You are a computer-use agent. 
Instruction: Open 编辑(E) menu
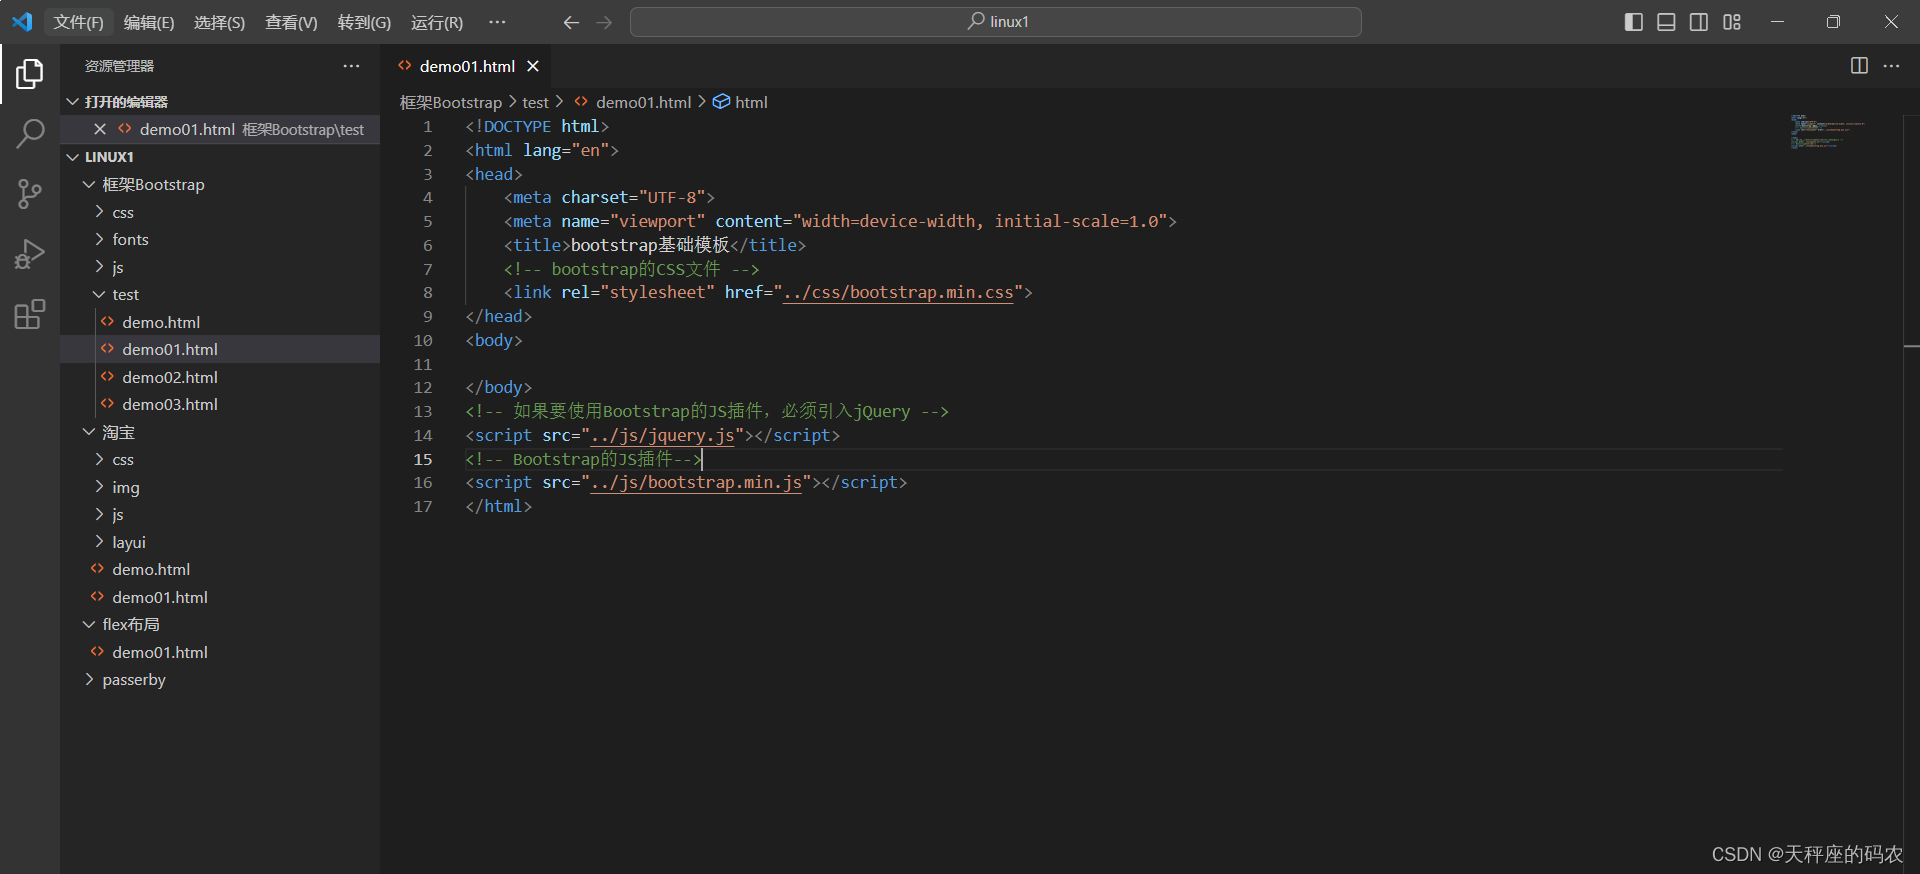[149, 22]
